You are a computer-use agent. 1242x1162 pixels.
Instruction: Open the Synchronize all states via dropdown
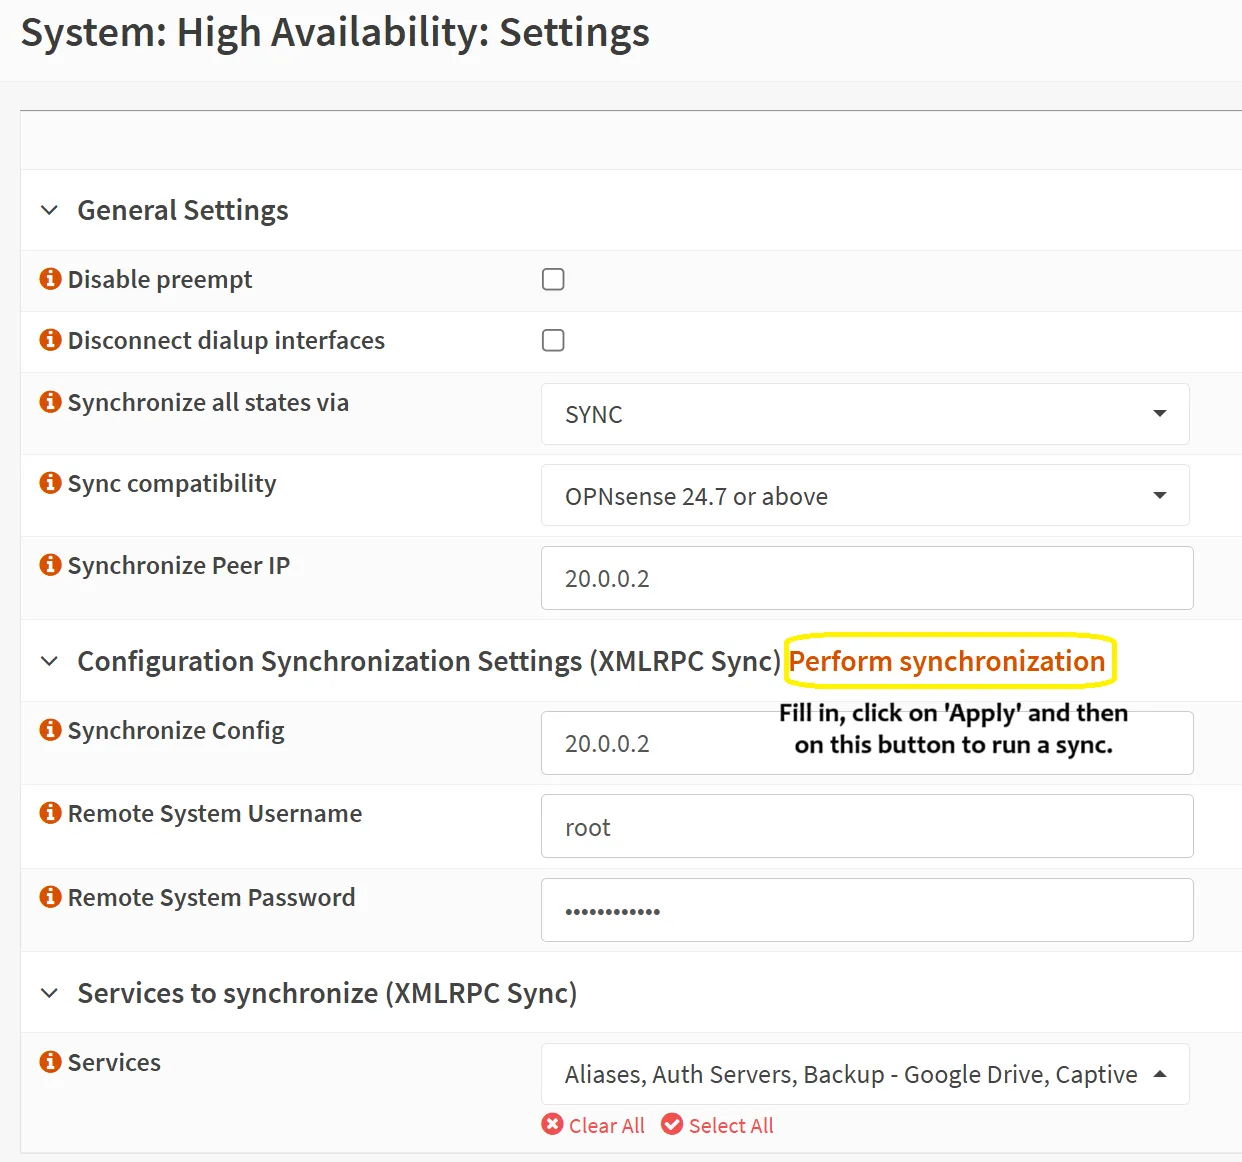tap(865, 414)
